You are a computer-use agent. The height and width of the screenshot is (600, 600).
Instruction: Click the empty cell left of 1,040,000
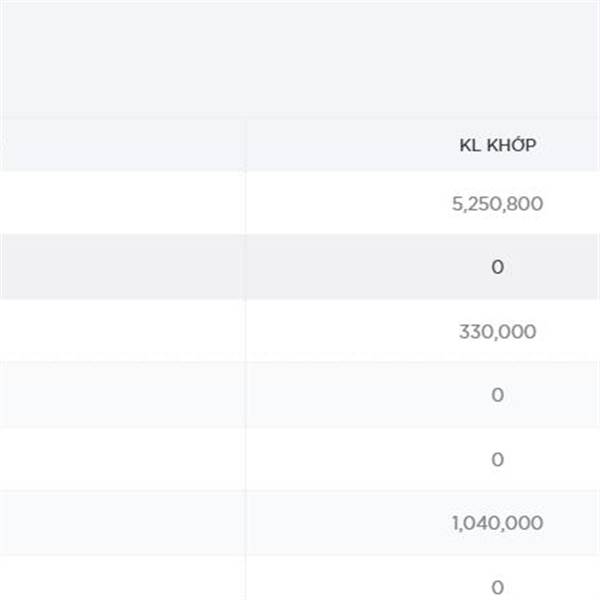(x=122, y=523)
